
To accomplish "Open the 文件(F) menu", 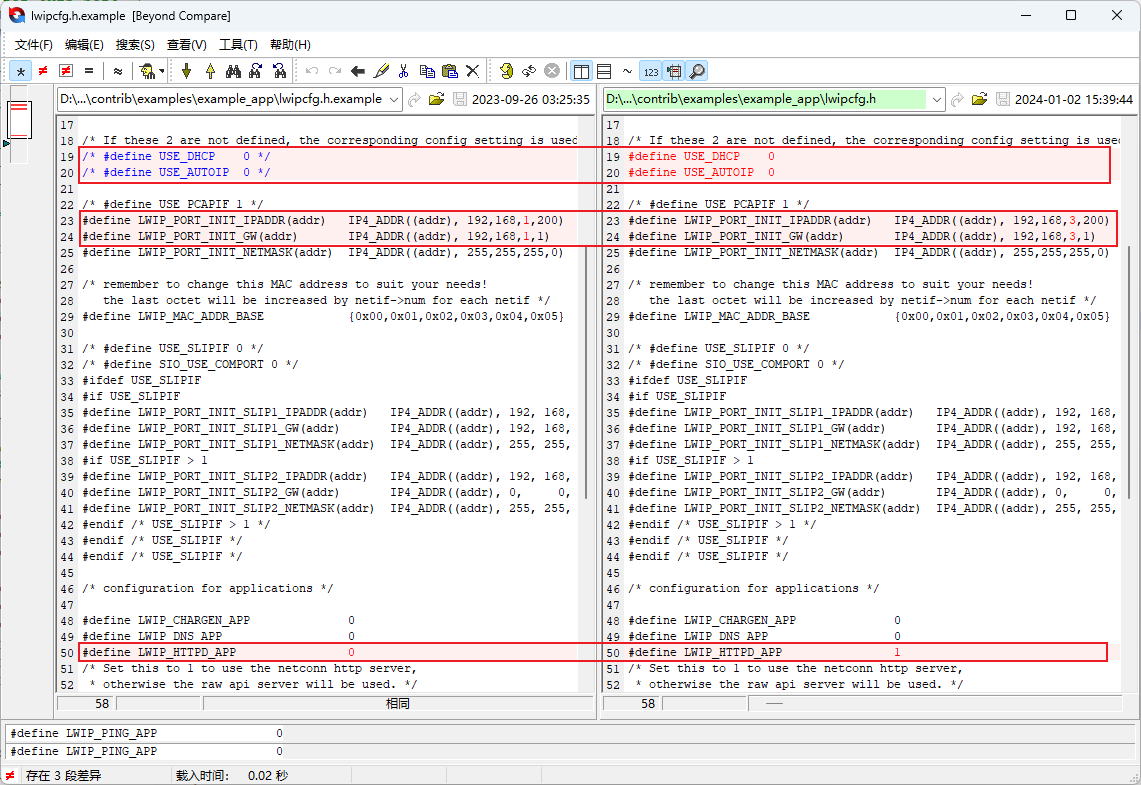I will tap(34, 45).
